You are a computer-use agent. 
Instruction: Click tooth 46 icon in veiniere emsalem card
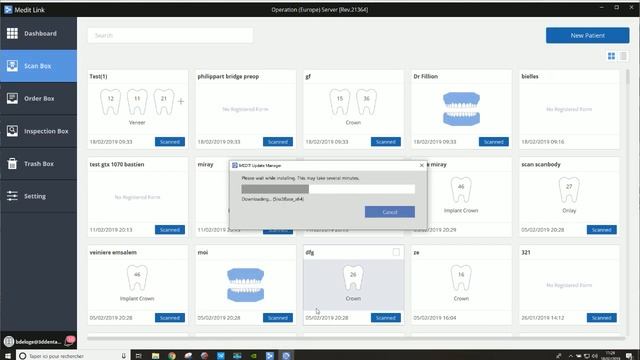(x=137, y=278)
